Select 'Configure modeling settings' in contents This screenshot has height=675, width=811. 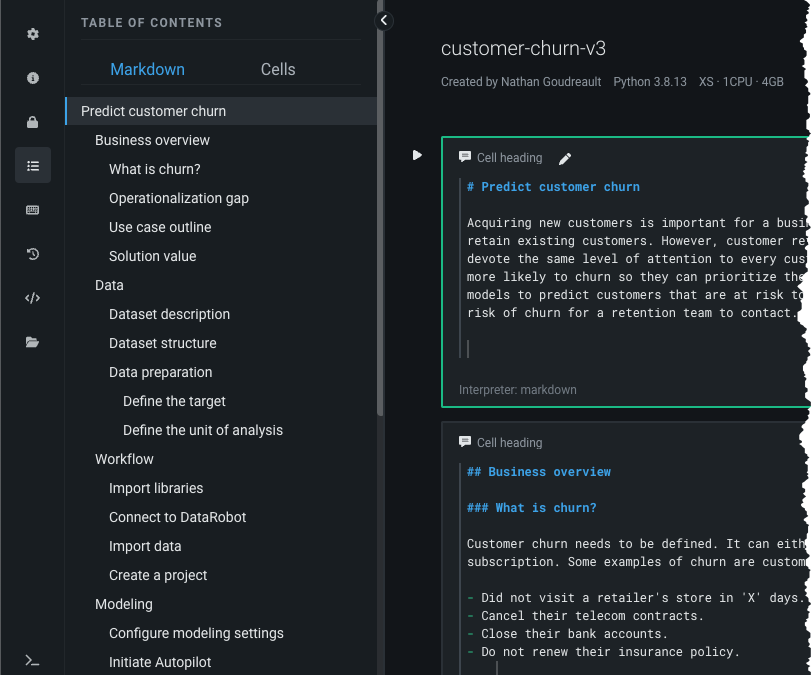click(196, 633)
